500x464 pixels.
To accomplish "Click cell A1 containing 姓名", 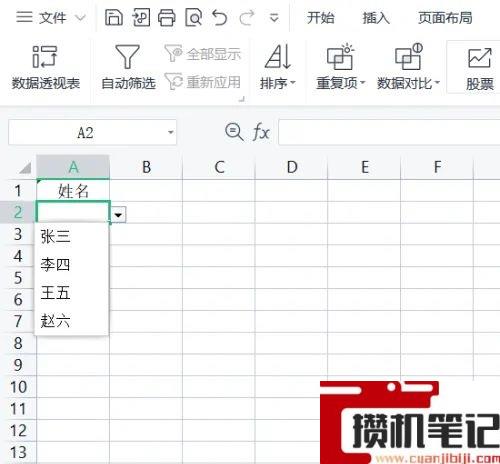I will click(73, 191).
